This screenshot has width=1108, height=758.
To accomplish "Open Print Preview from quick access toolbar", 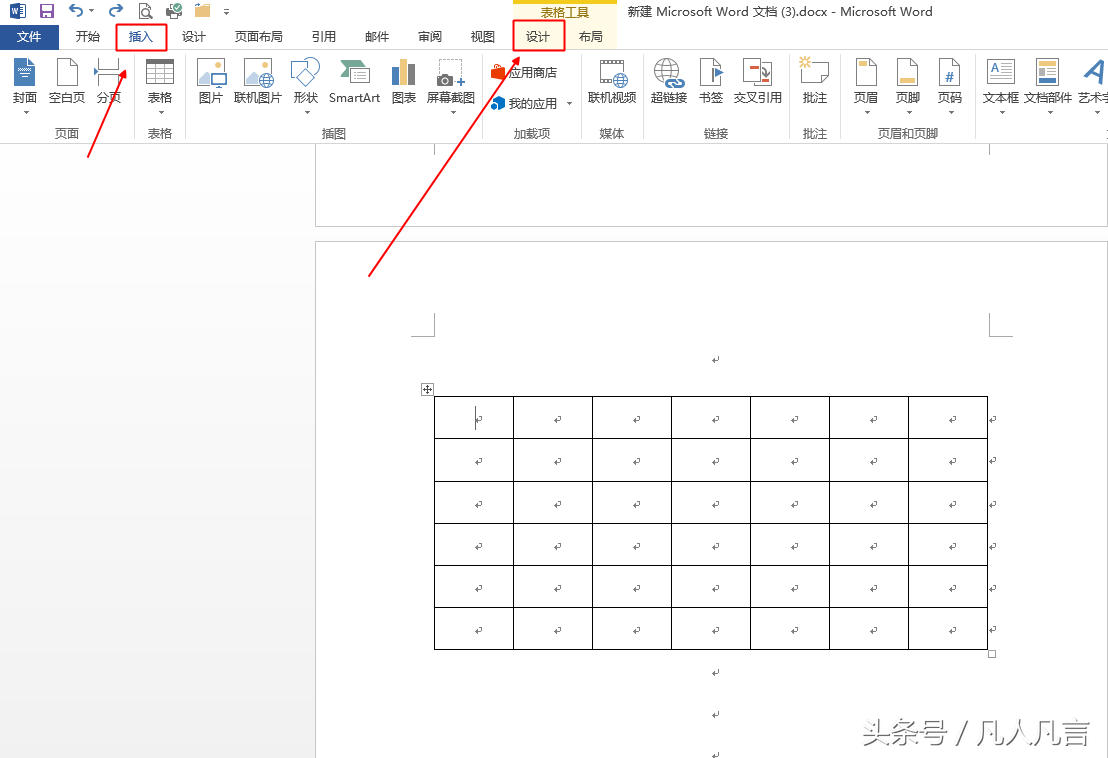I will 145,11.
